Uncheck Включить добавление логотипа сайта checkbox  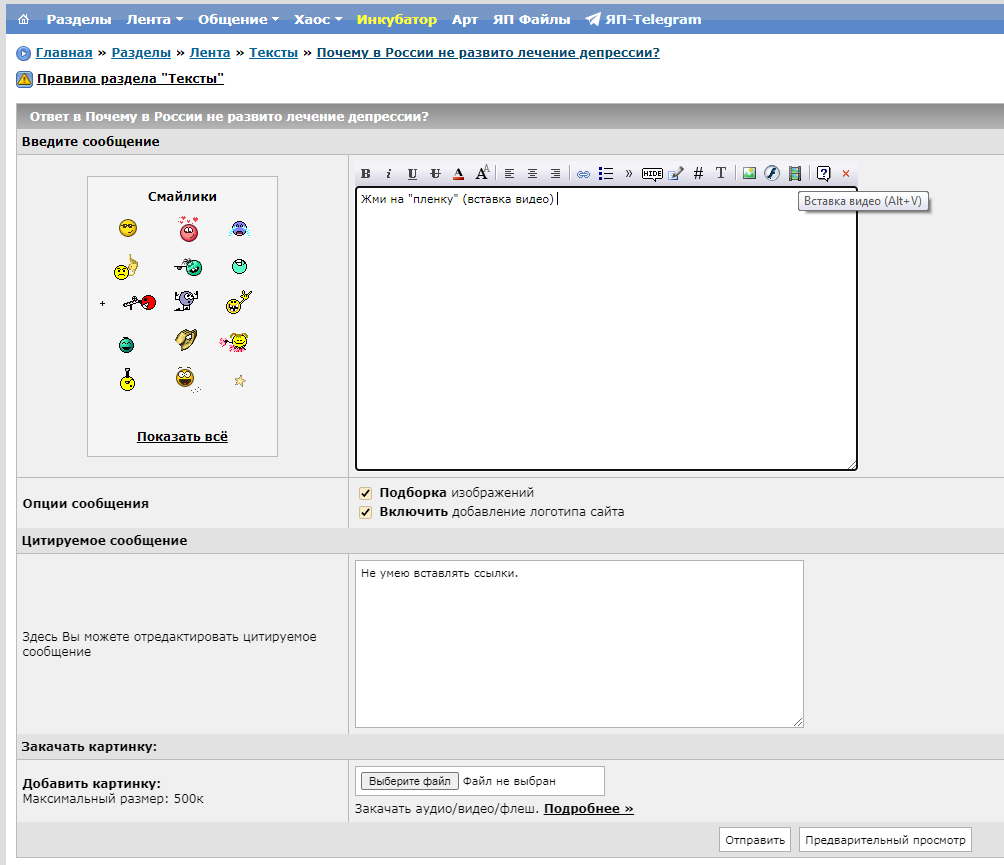pyautogui.click(x=366, y=512)
